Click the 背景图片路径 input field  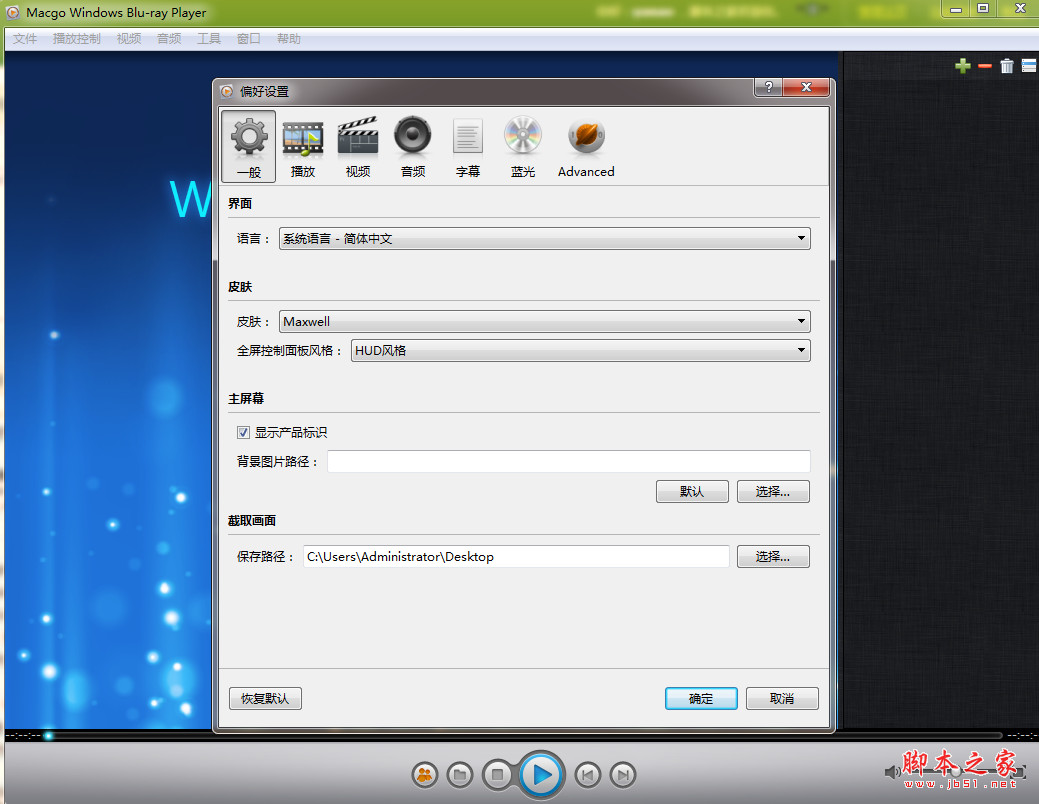point(569,461)
